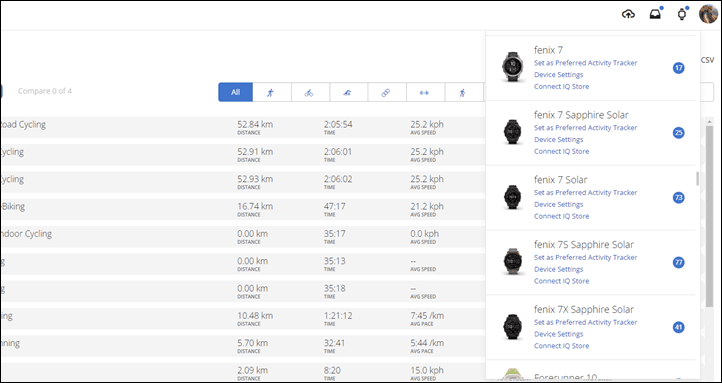
Task: Click the 32:41 time value
Action: (x=334, y=343)
